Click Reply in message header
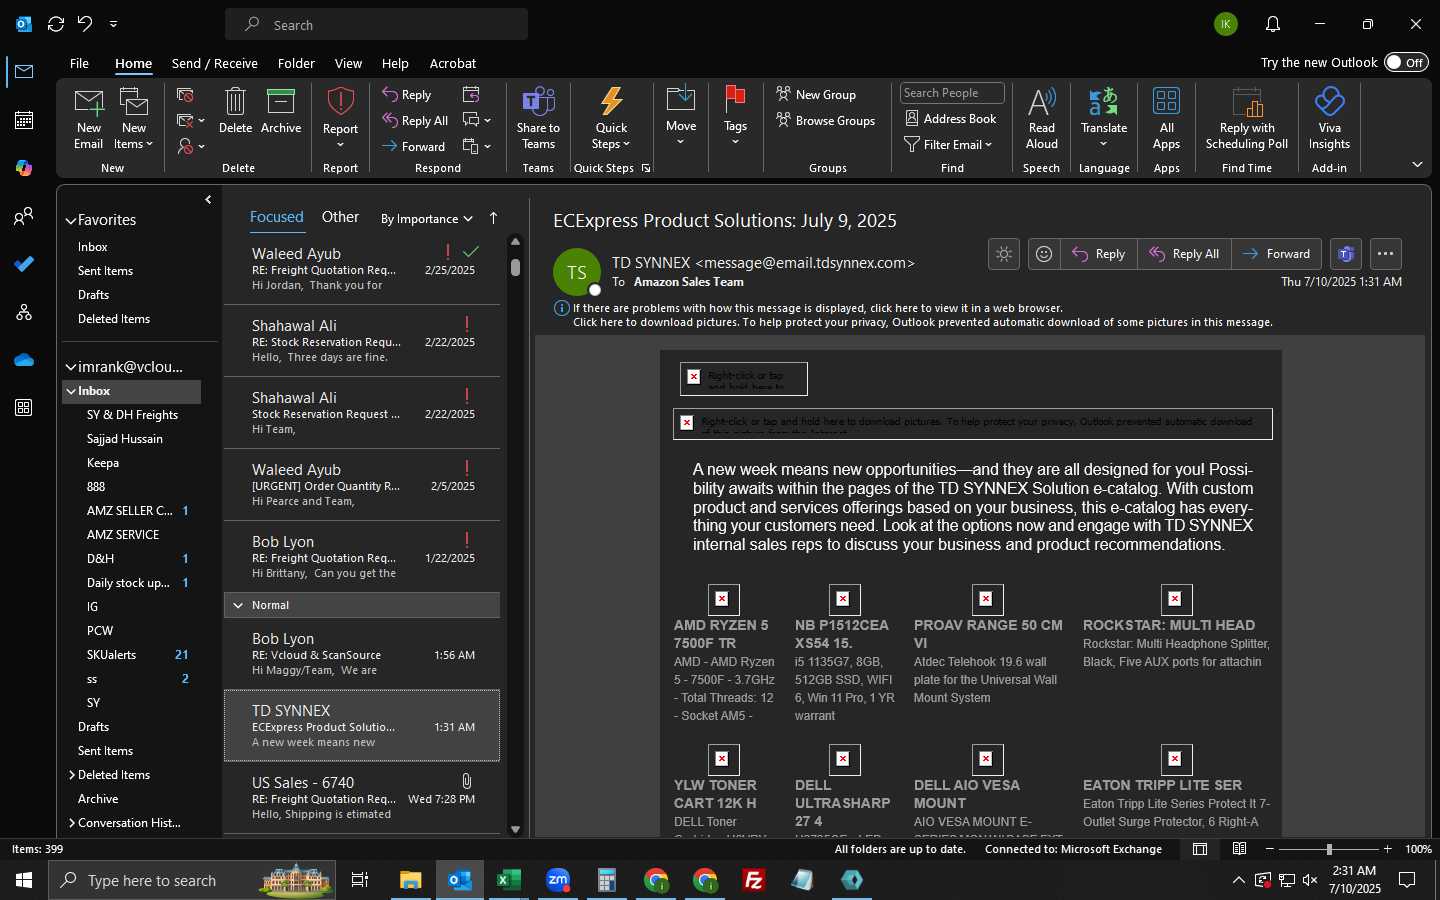 [1099, 254]
